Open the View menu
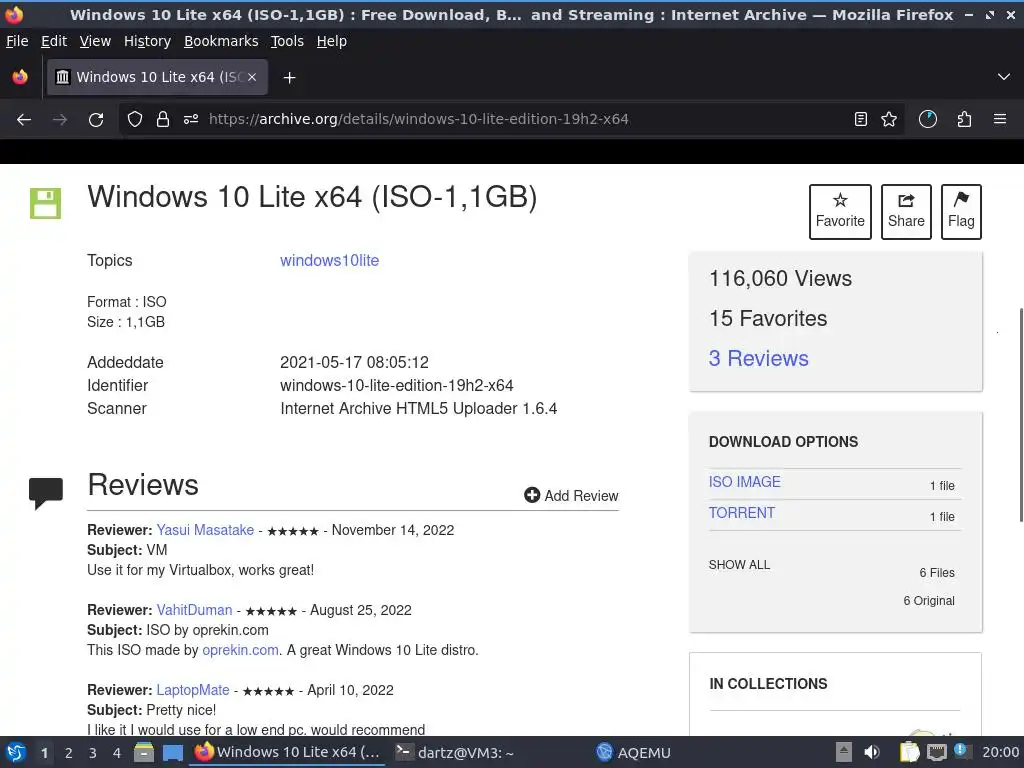 [95, 41]
